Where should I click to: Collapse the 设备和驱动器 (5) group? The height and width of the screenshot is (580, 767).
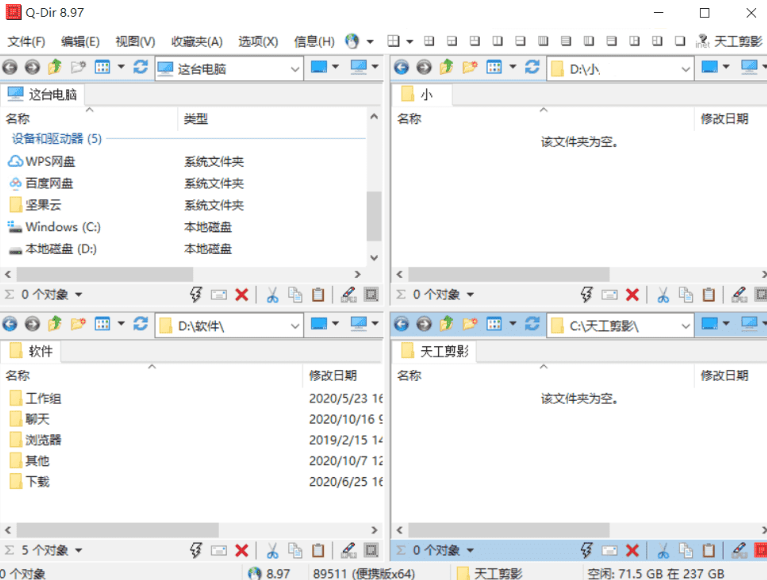tap(57, 138)
